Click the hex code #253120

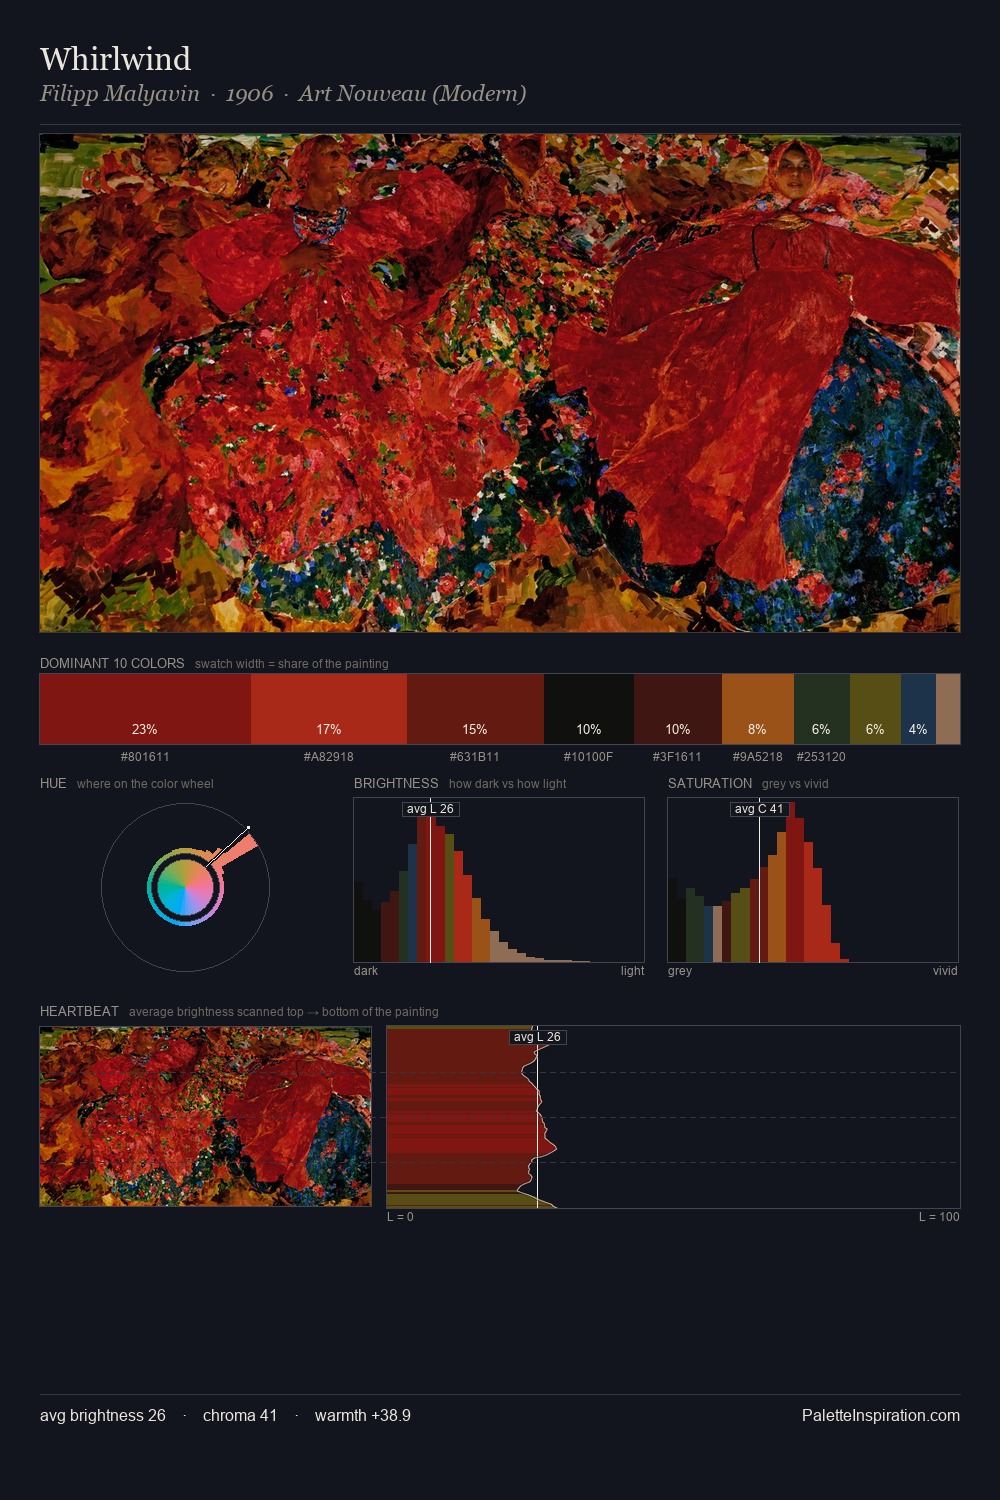pos(822,757)
